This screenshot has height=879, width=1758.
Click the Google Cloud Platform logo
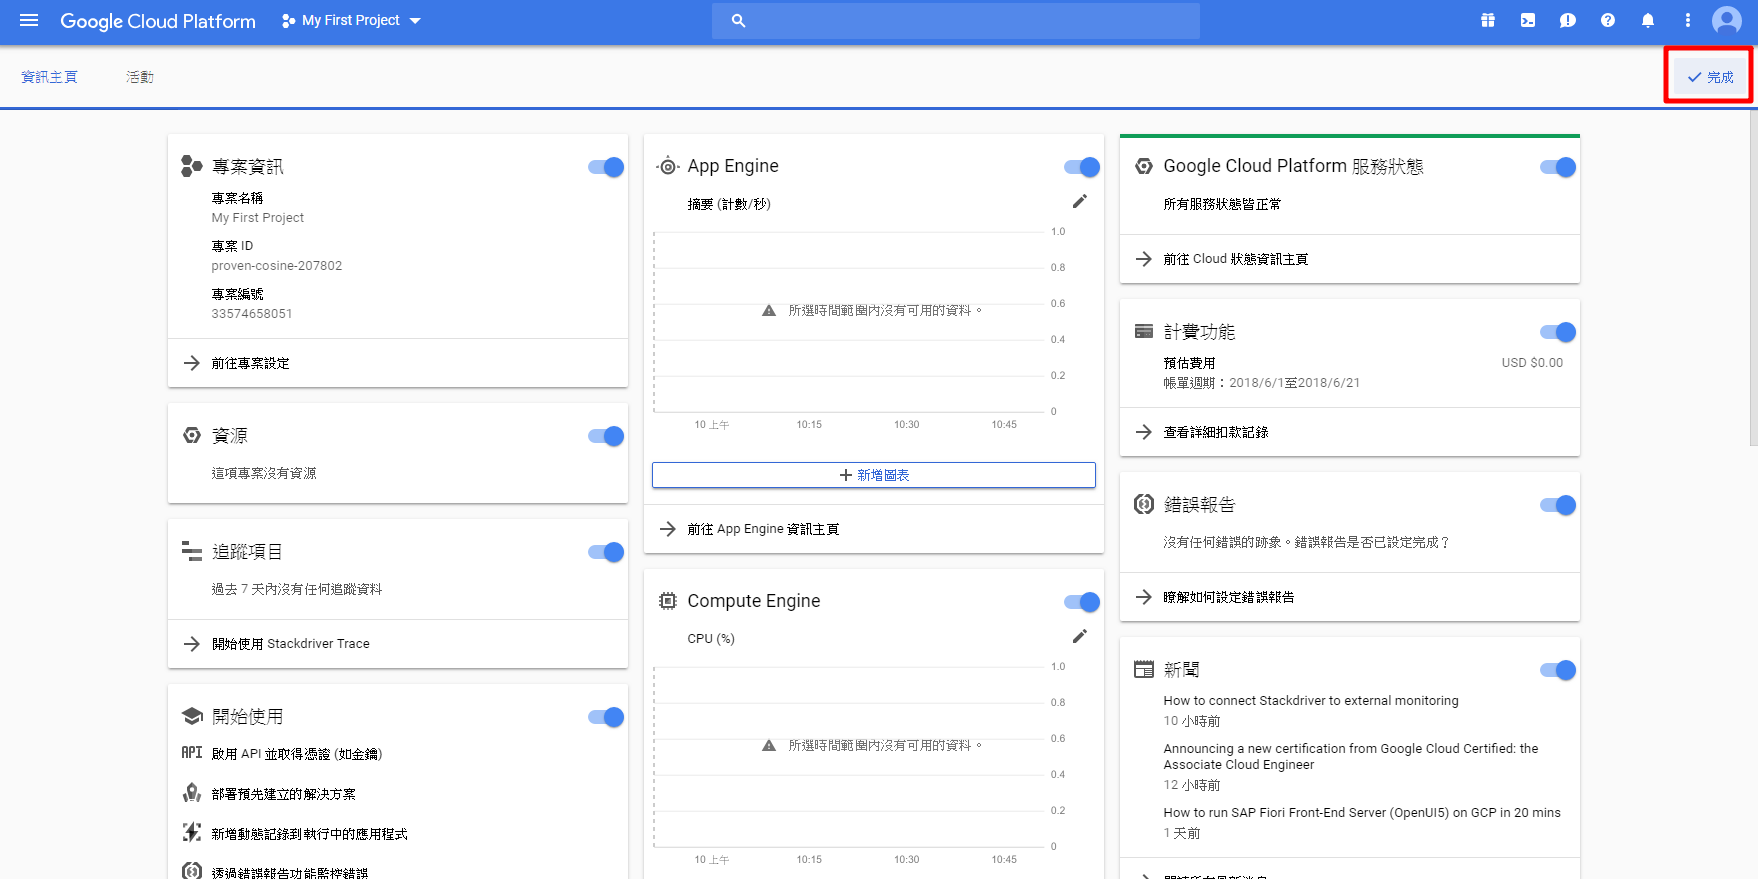(x=158, y=21)
